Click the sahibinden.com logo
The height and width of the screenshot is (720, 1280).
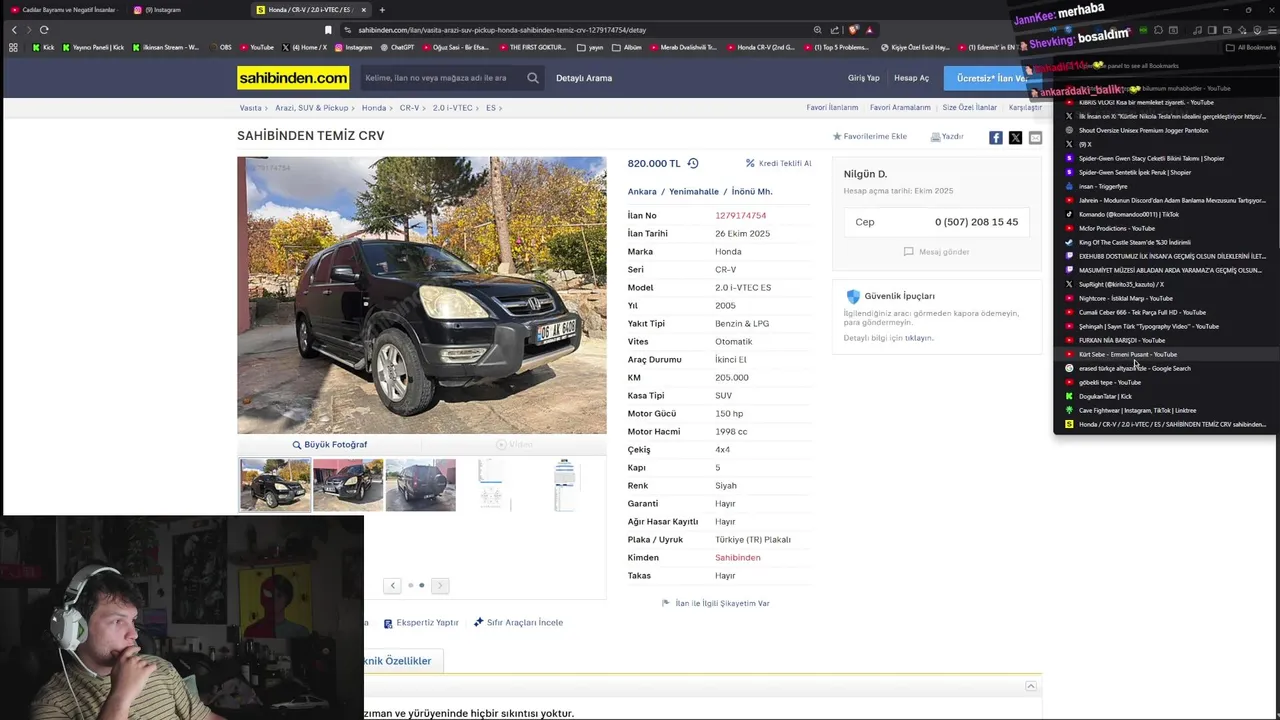pos(293,78)
